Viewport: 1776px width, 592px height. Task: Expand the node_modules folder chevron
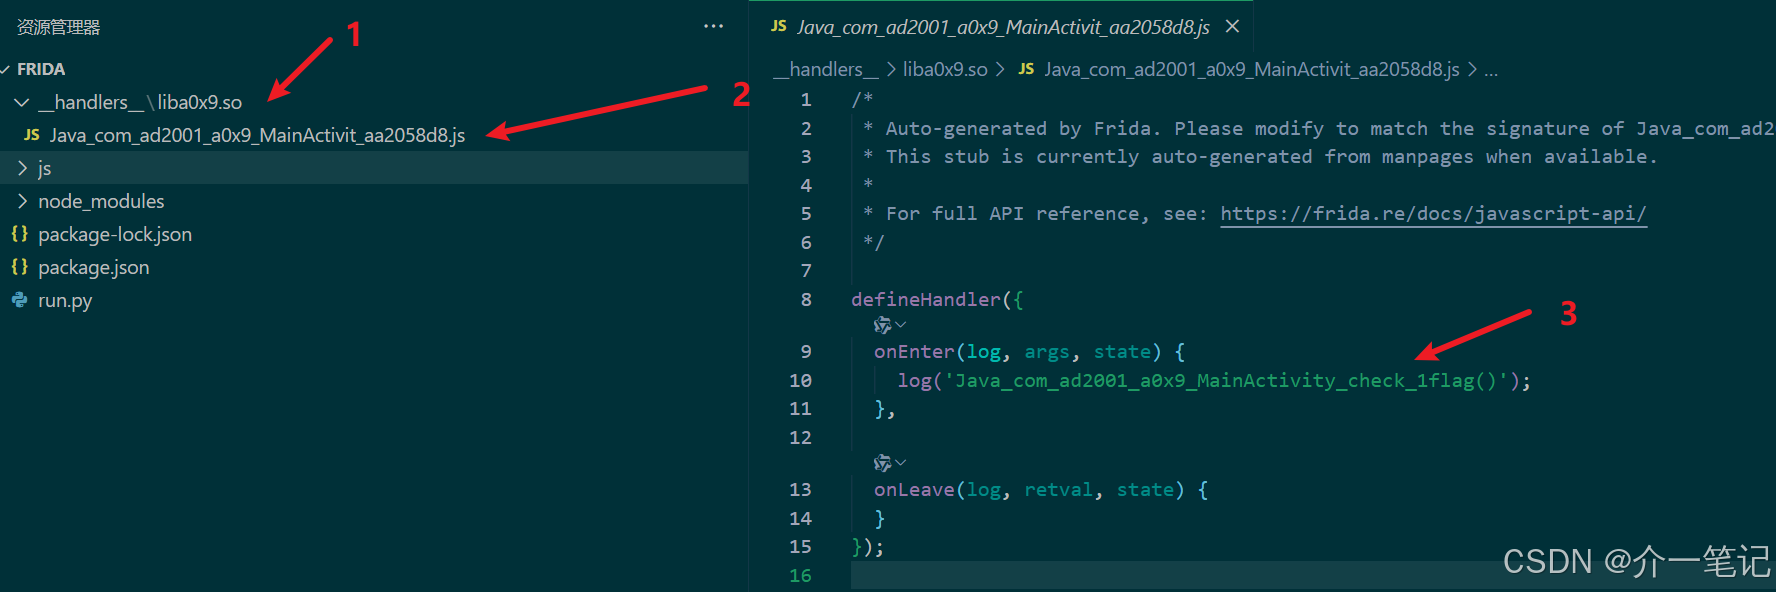coord(22,201)
